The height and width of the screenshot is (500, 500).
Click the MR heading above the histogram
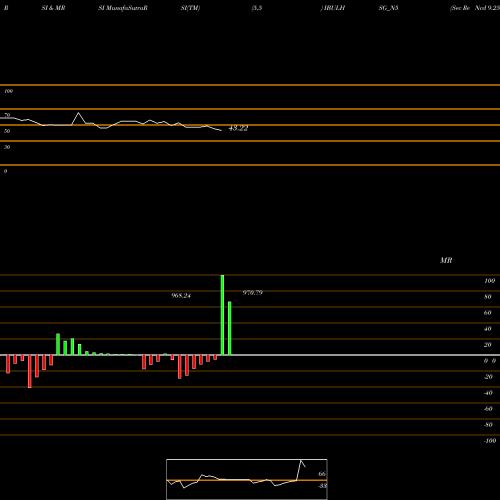point(446,260)
